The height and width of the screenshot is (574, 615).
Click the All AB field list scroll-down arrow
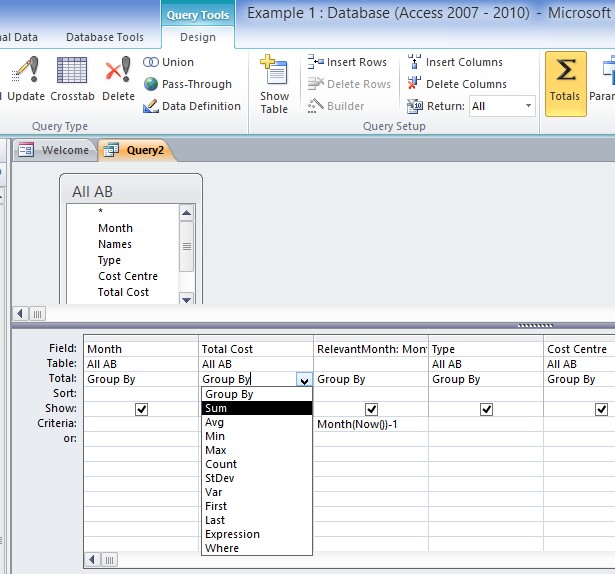coord(186,299)
